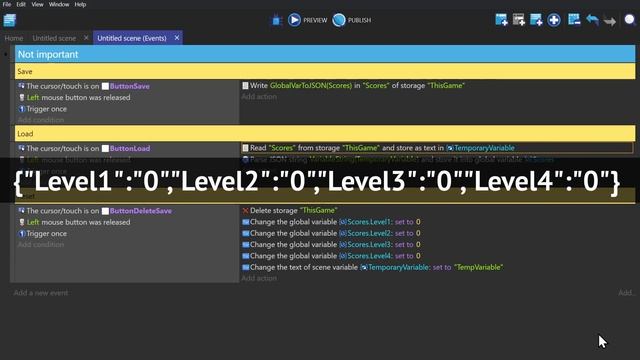Click the Publish globe icon
The height and width of the screenshot is (360, 640).
click(339, 20)
